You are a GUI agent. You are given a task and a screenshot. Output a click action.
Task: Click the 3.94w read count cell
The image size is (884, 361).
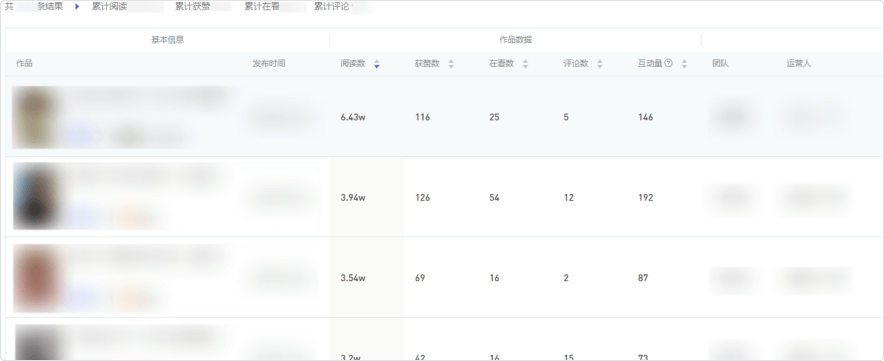pyautogui.click(x=353, y=198)
